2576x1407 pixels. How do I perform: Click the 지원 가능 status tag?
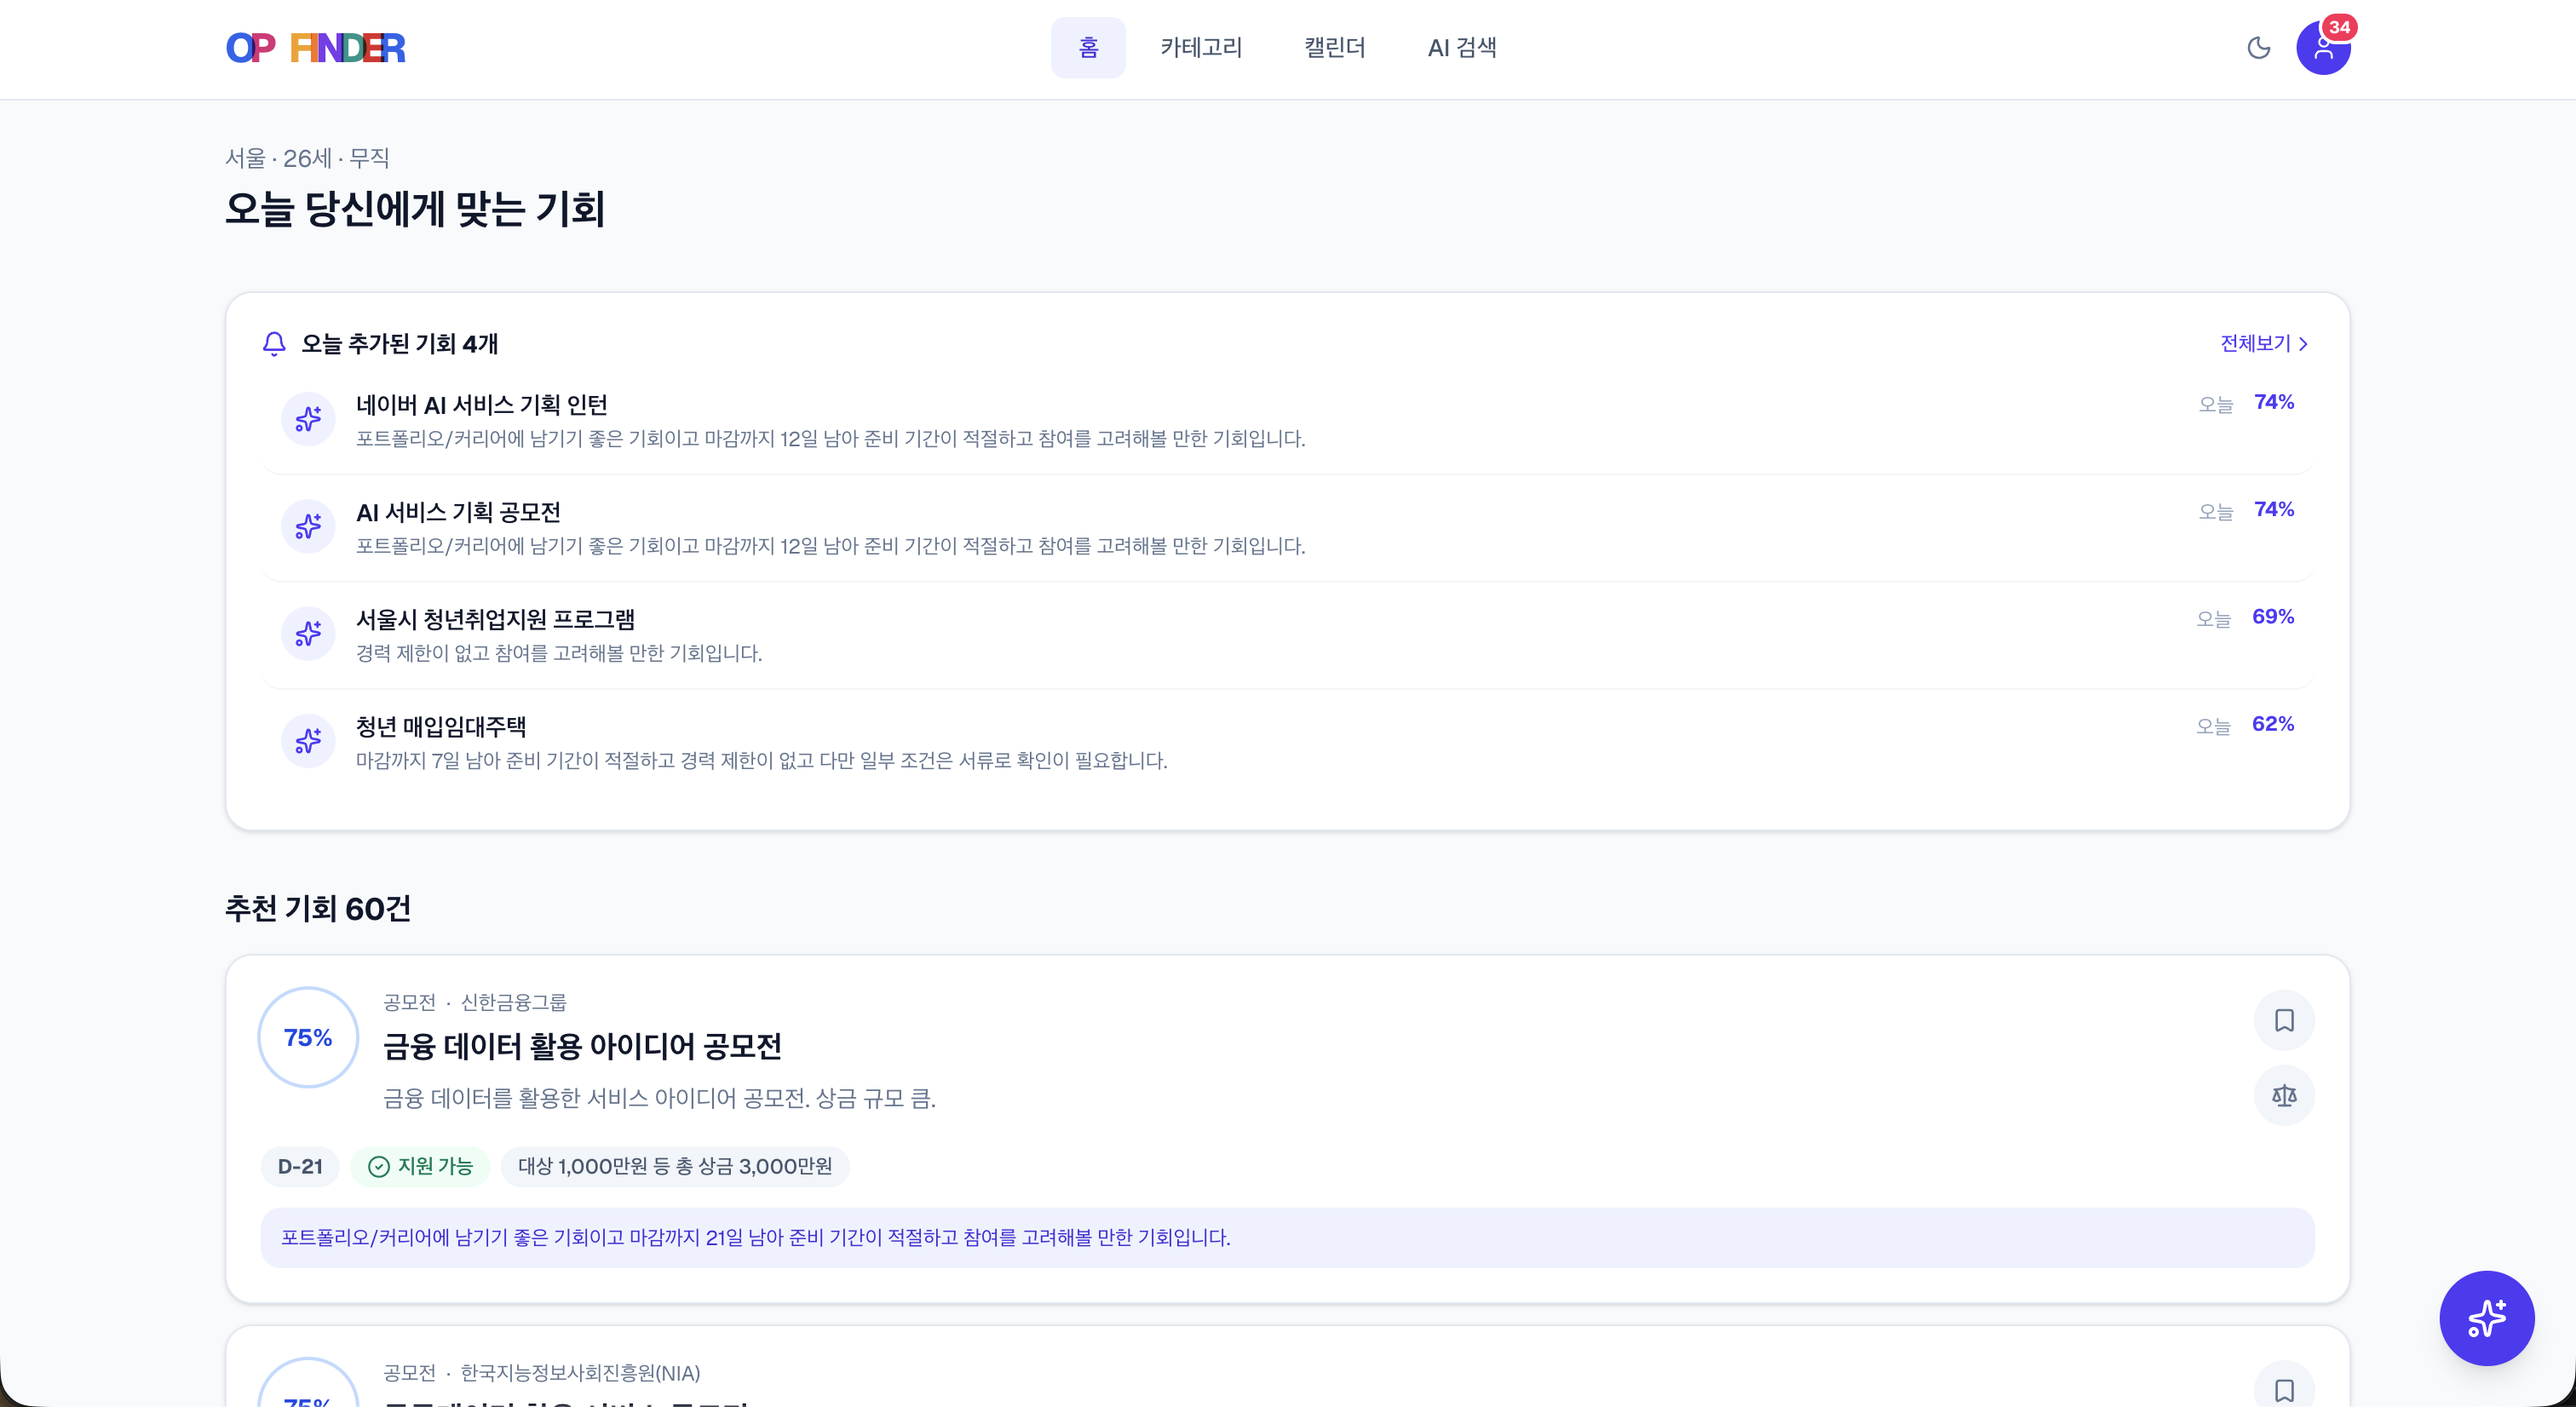click(420, 1167)
